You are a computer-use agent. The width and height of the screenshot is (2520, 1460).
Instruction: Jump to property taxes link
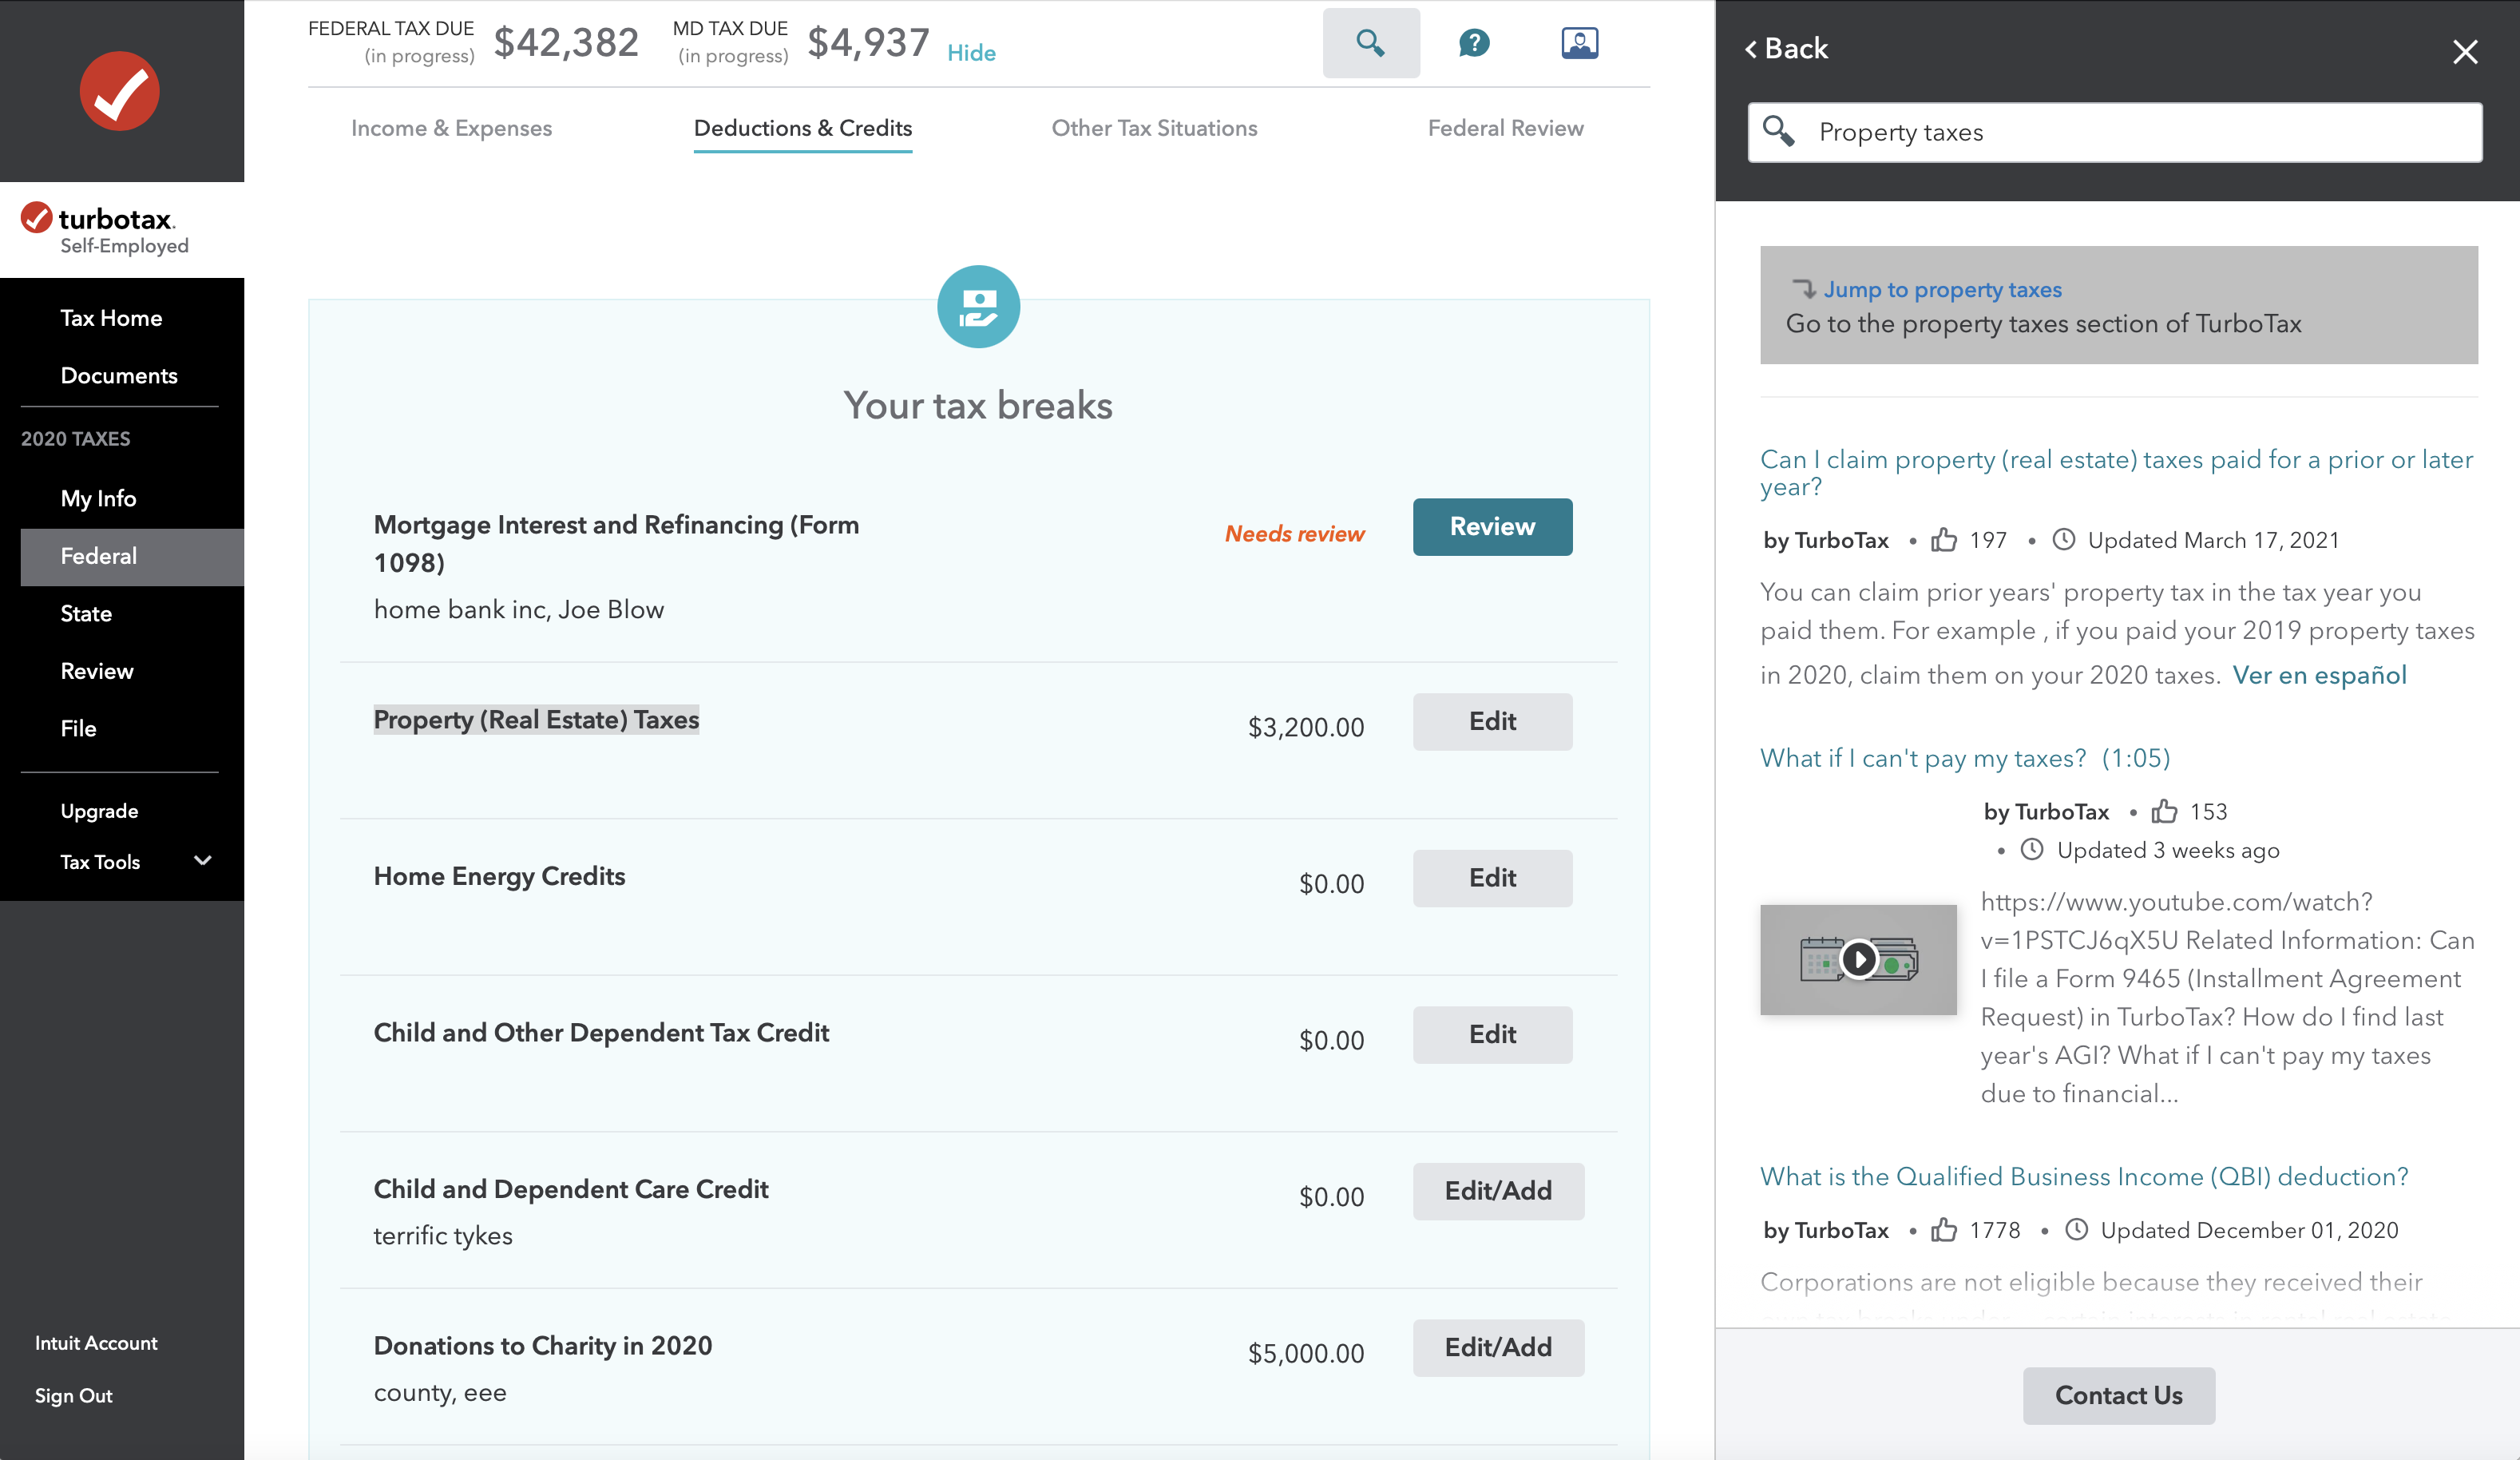1942,289
